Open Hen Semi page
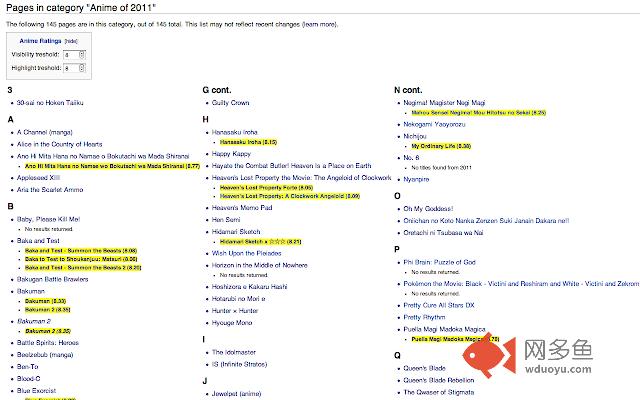 point(226,220)
